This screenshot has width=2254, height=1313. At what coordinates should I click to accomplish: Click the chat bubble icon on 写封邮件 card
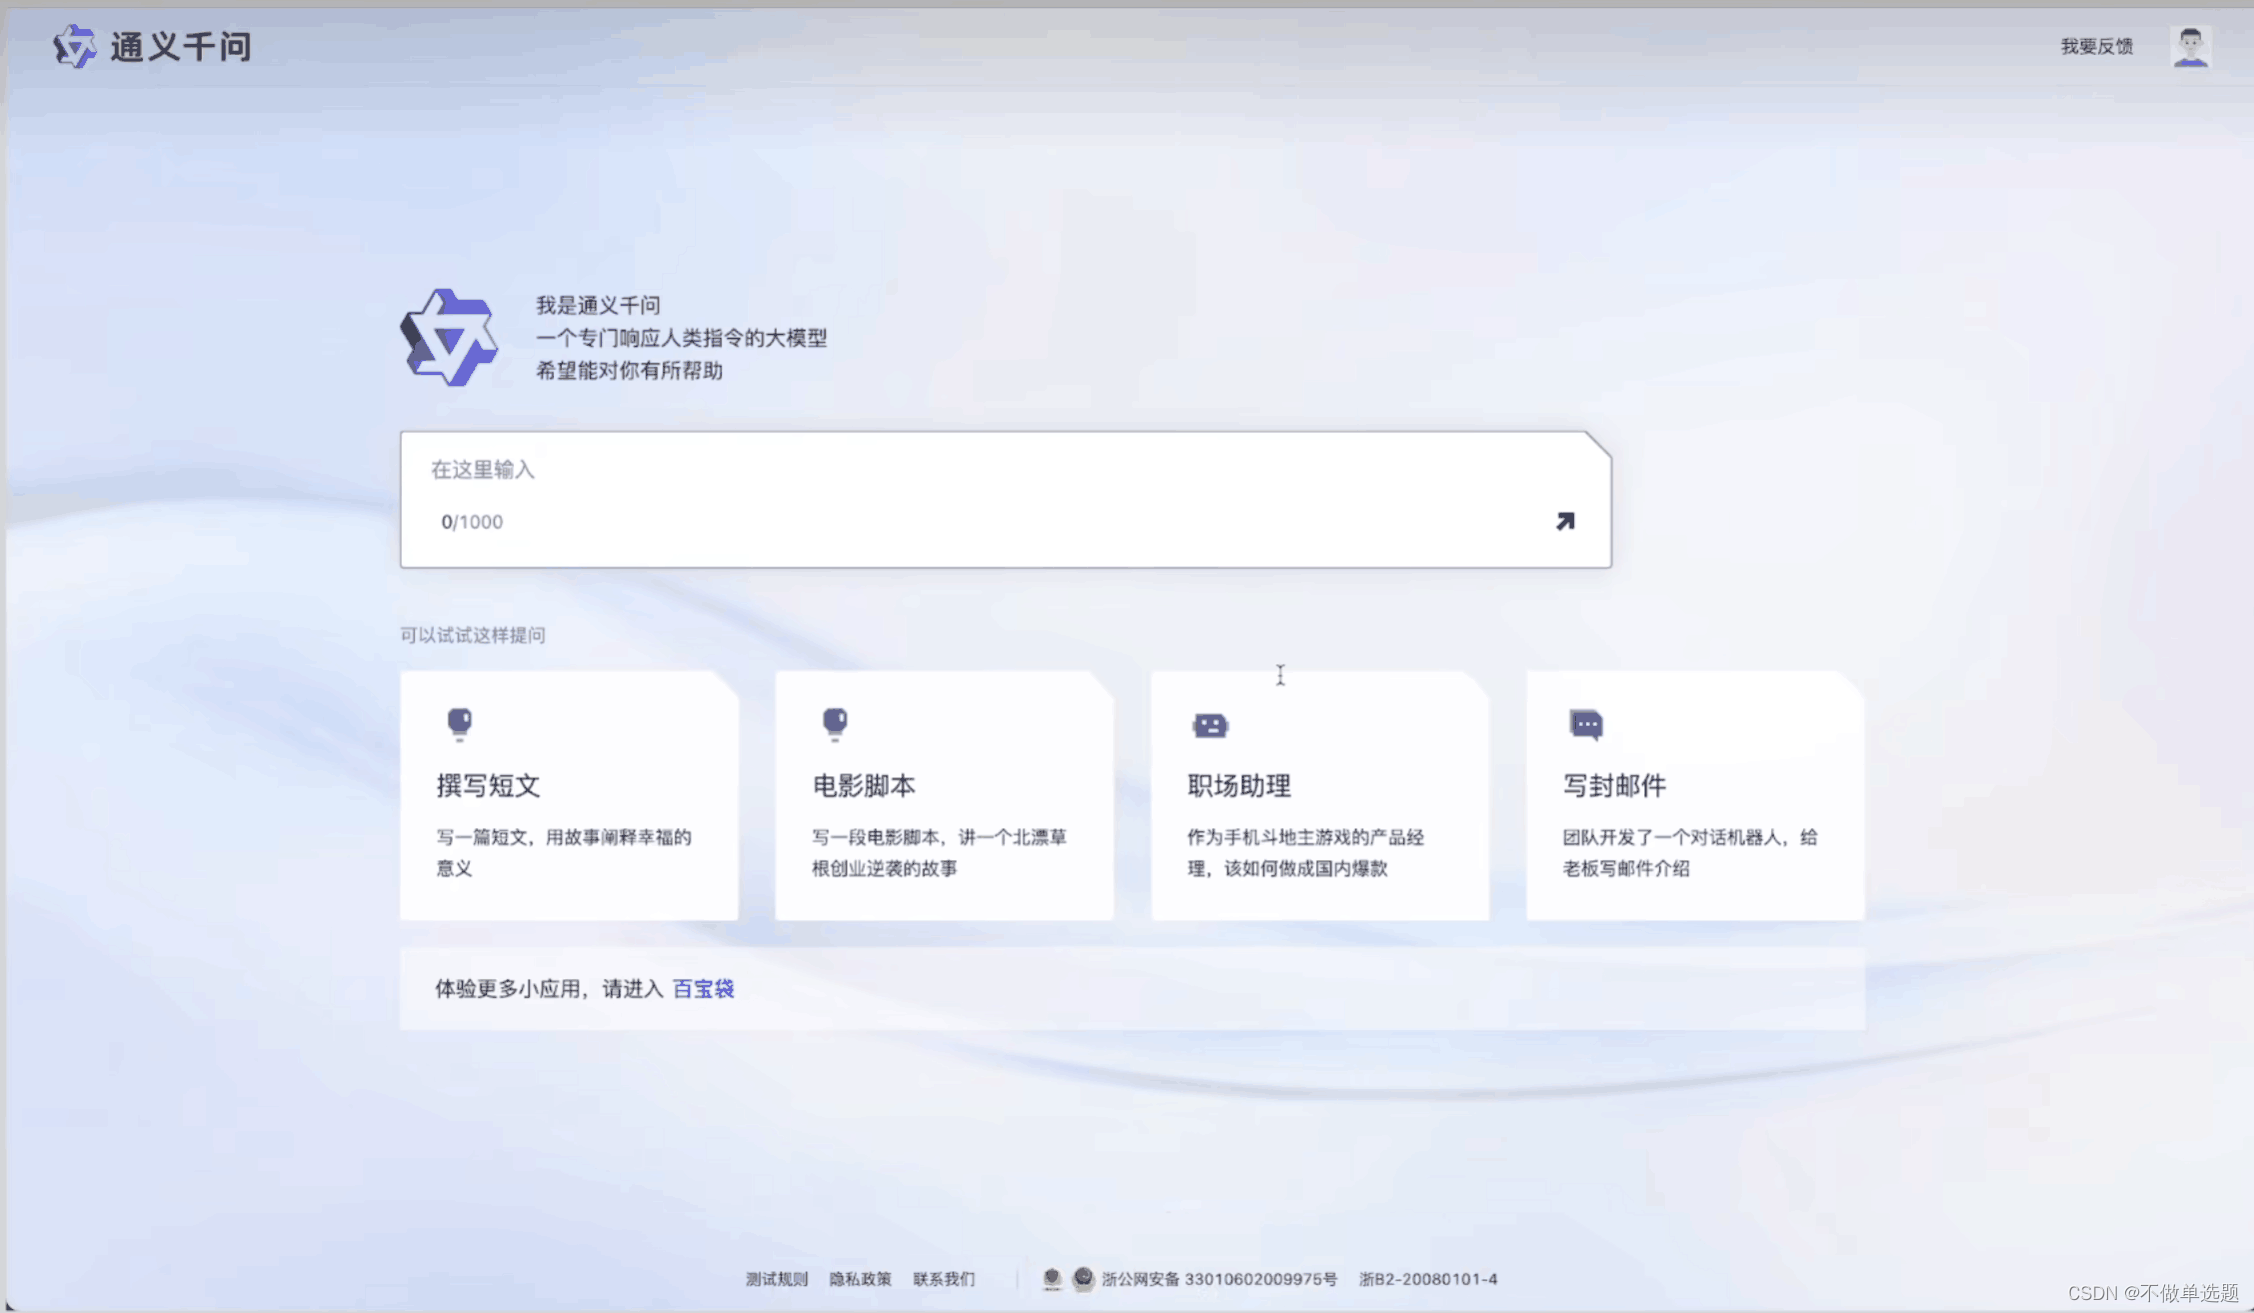click(x=1586, y=725)
